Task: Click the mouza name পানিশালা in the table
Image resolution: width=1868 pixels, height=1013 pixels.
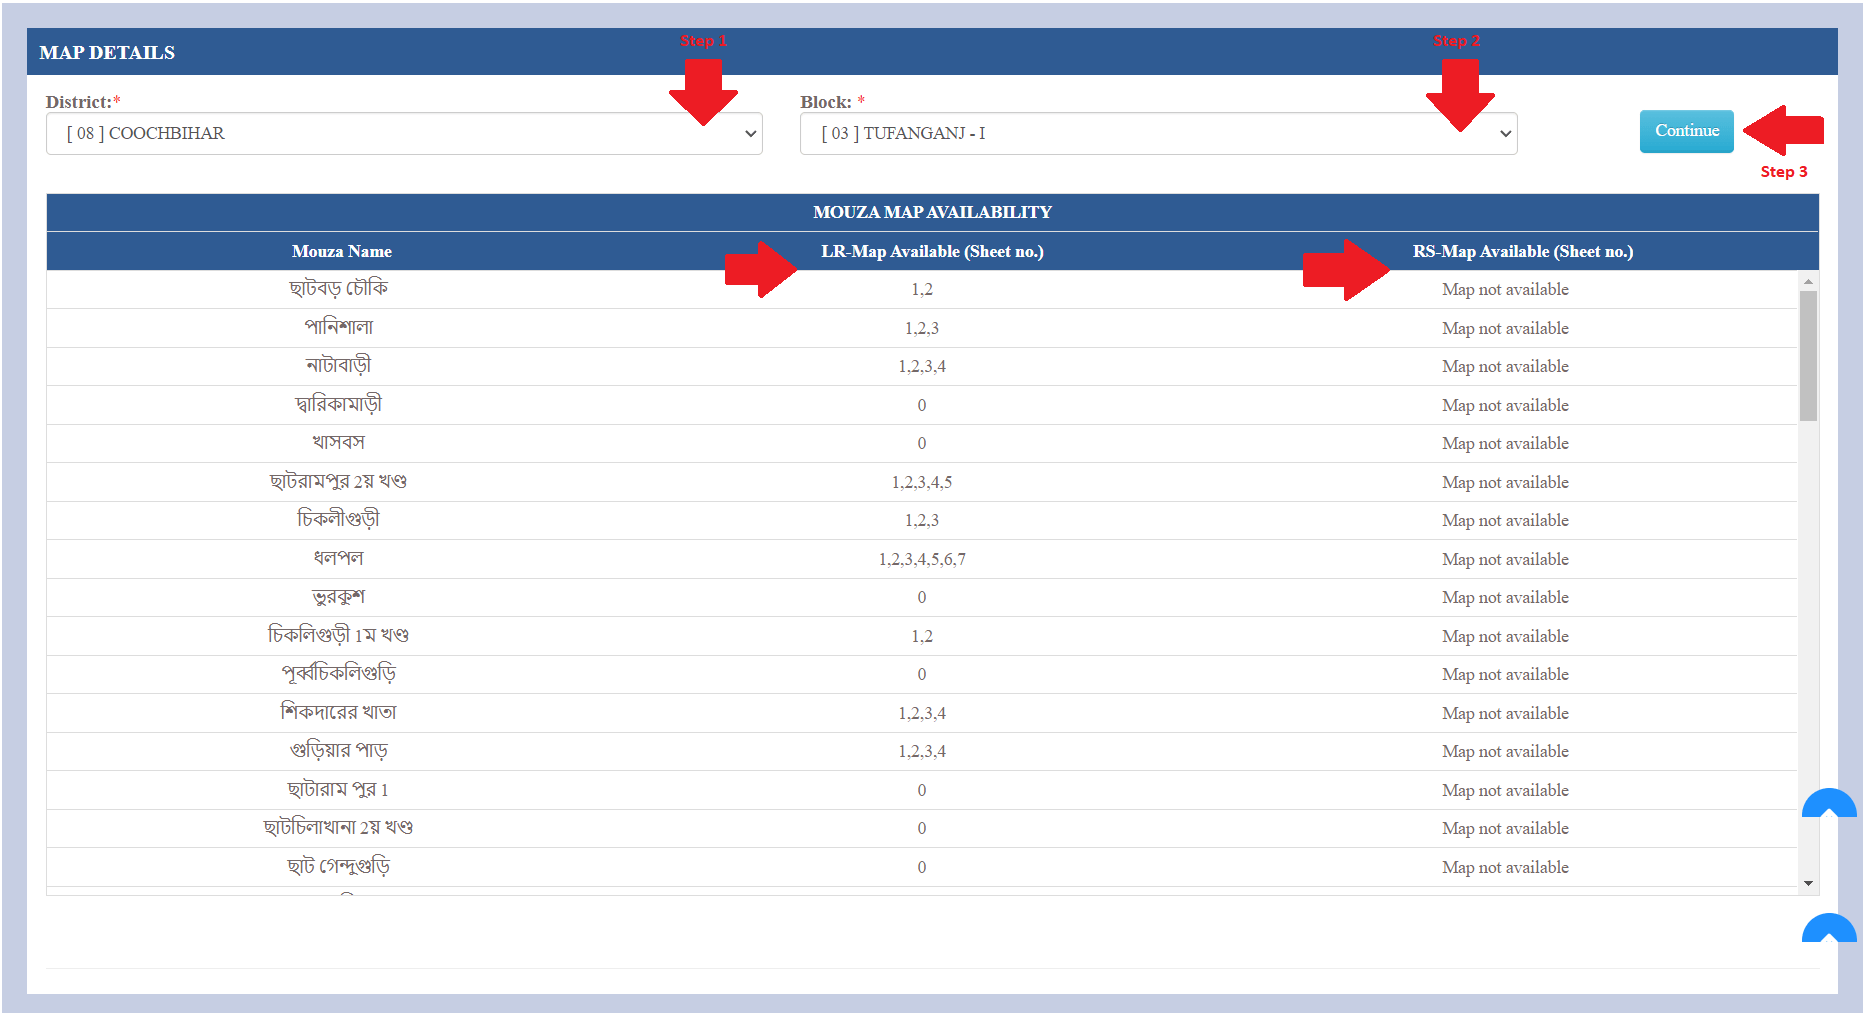Action: (x=338, y=328)
